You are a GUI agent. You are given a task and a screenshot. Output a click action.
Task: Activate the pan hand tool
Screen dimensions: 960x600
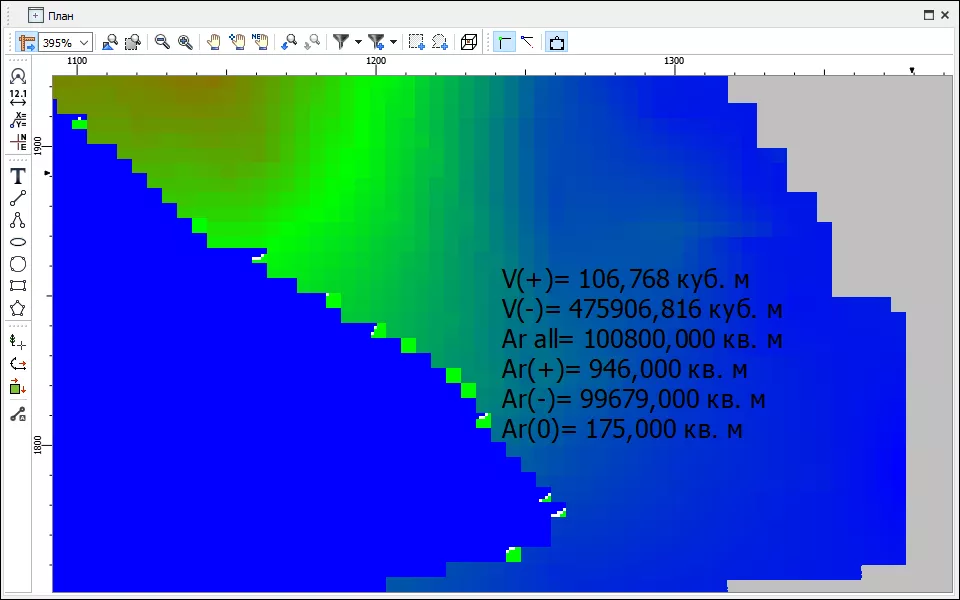pos(213,42)
